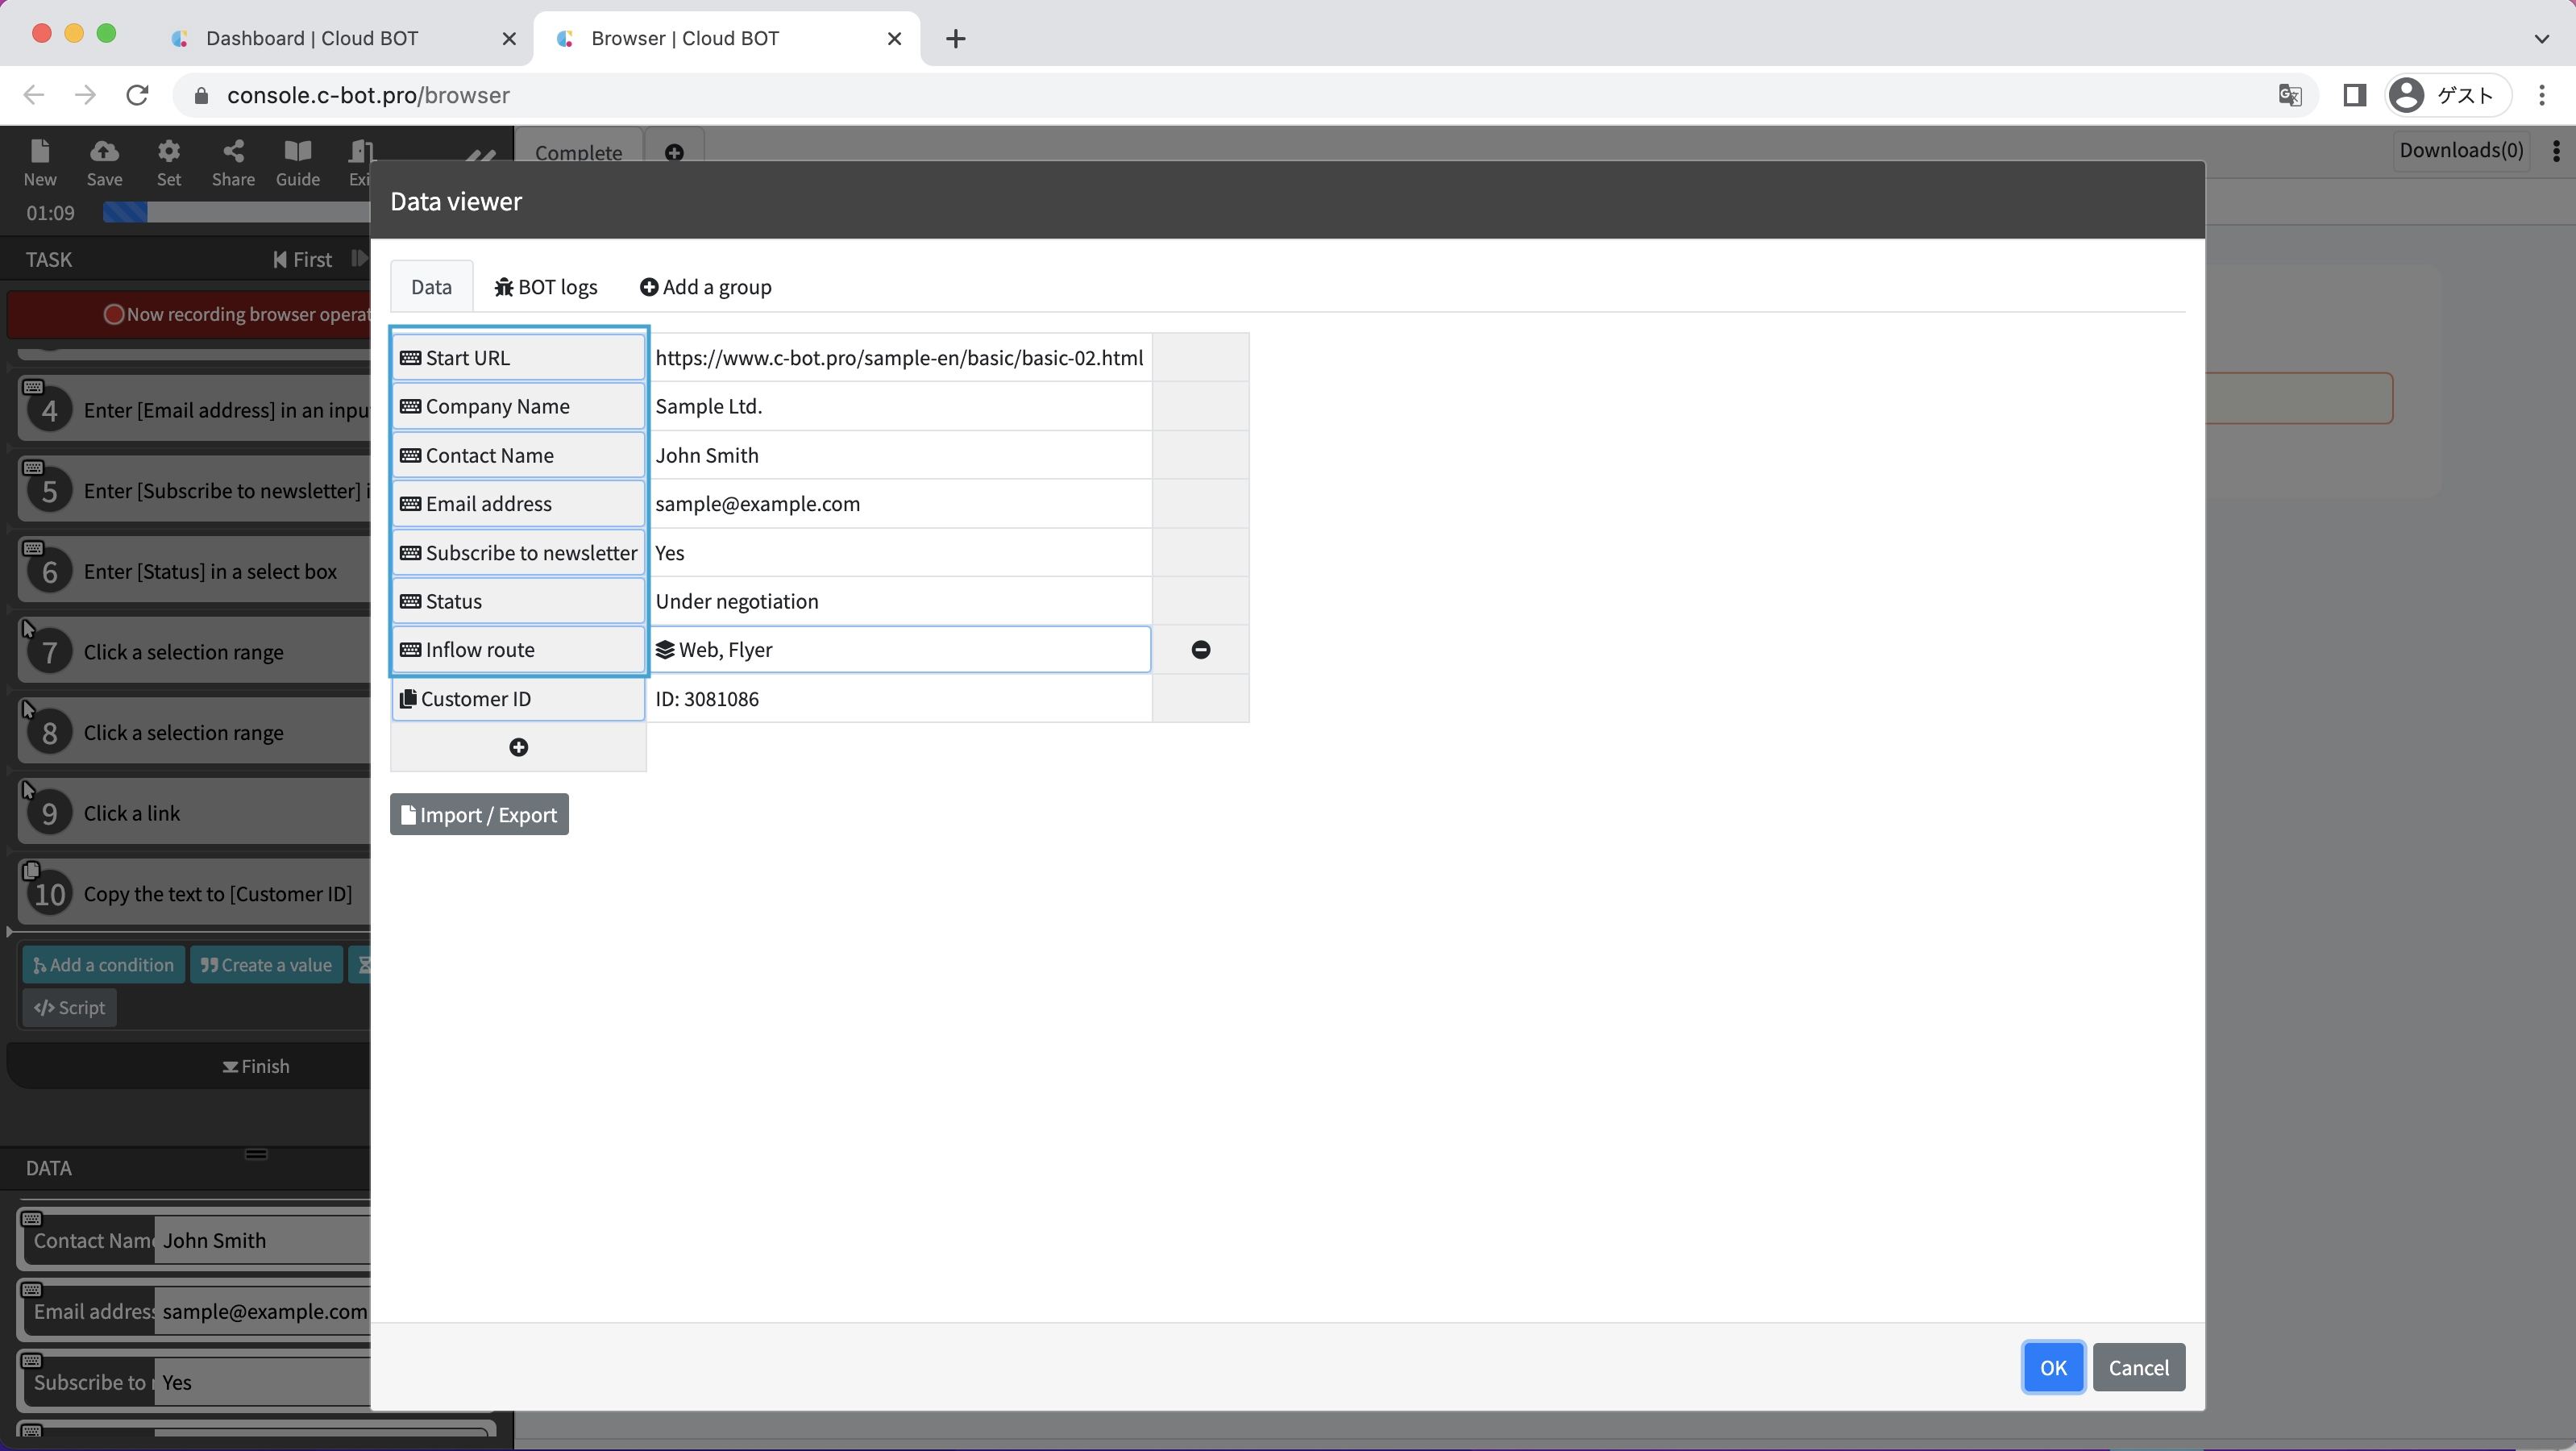Image resolution: width=2576 pixels, height=1451 pixels.
Task: Click the New file icon in toolbar
Action: (x=40, y=162)
